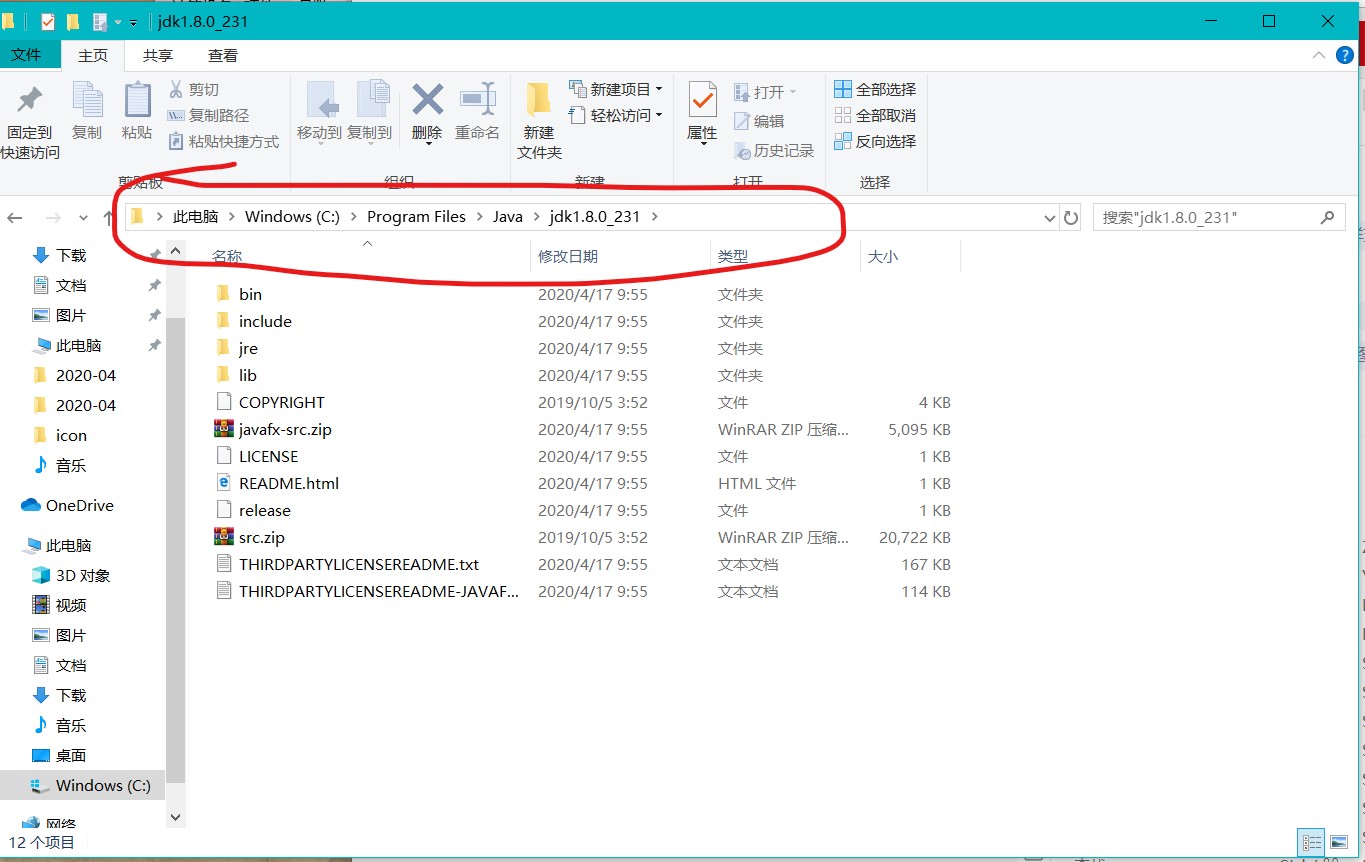Expand breadcrumb arrow after Program Files
1365x862 pixels.
pos(479,217)
